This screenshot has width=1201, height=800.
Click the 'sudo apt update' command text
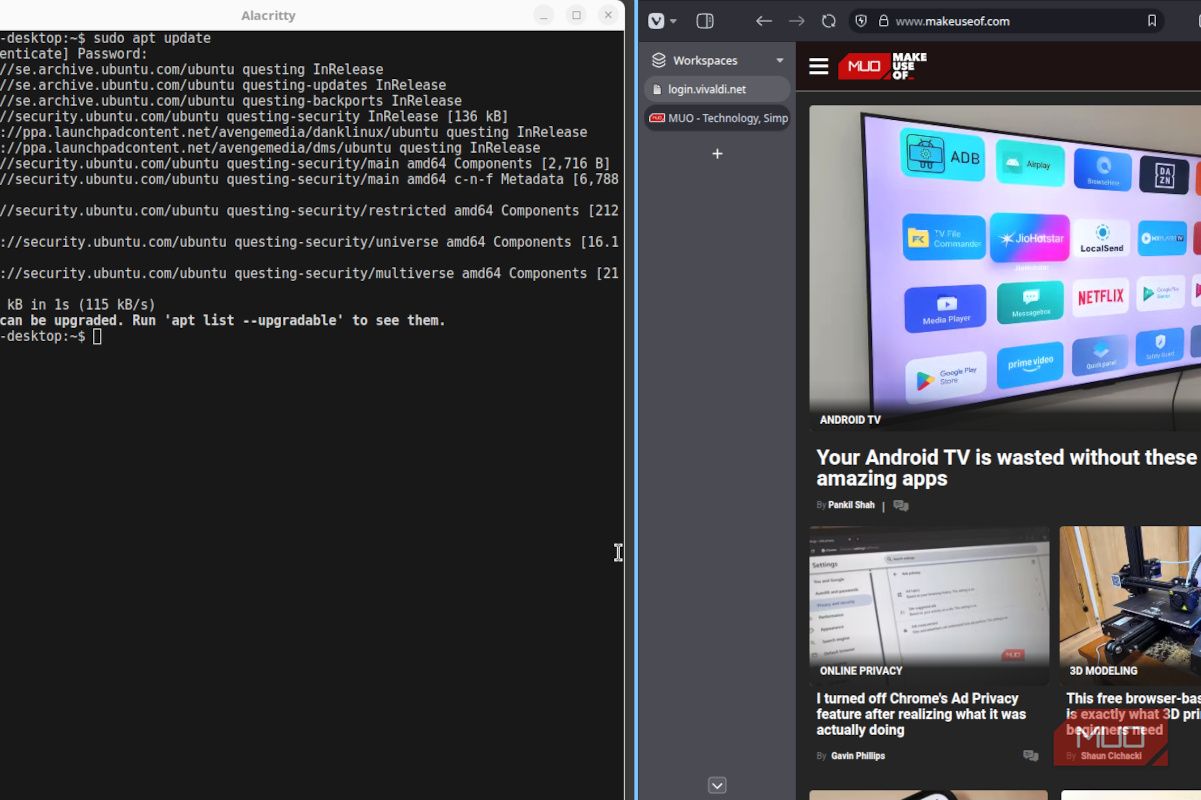point(152,38)
